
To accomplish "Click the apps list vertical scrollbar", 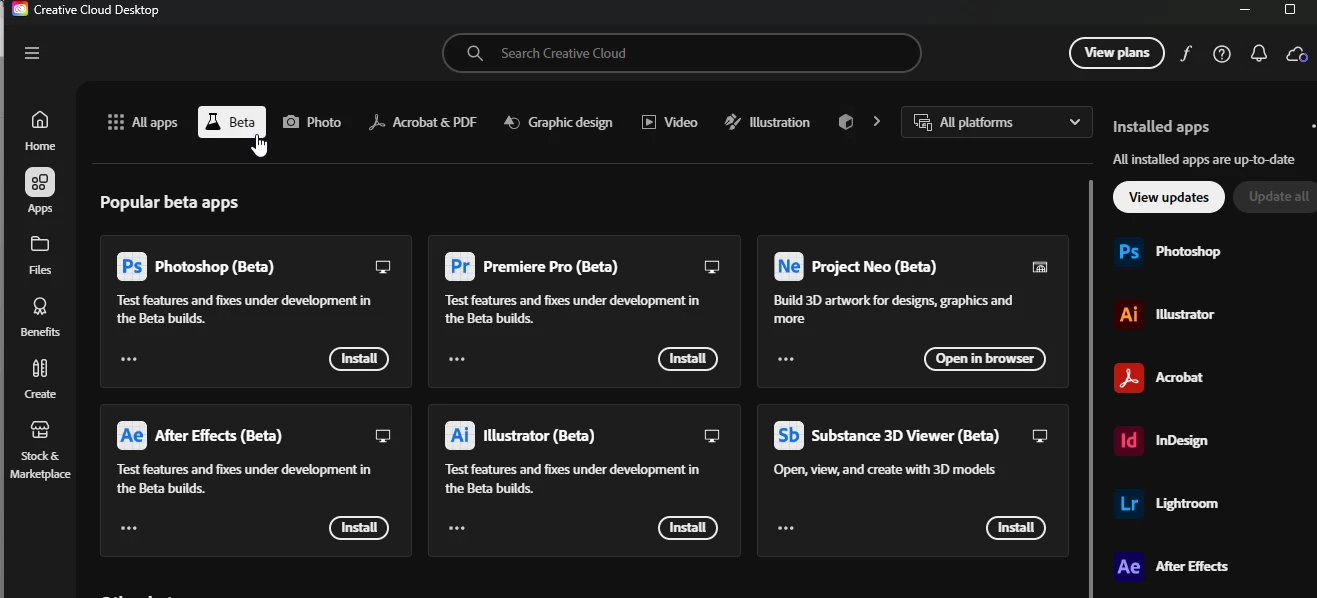I will tap(1090, 388).
